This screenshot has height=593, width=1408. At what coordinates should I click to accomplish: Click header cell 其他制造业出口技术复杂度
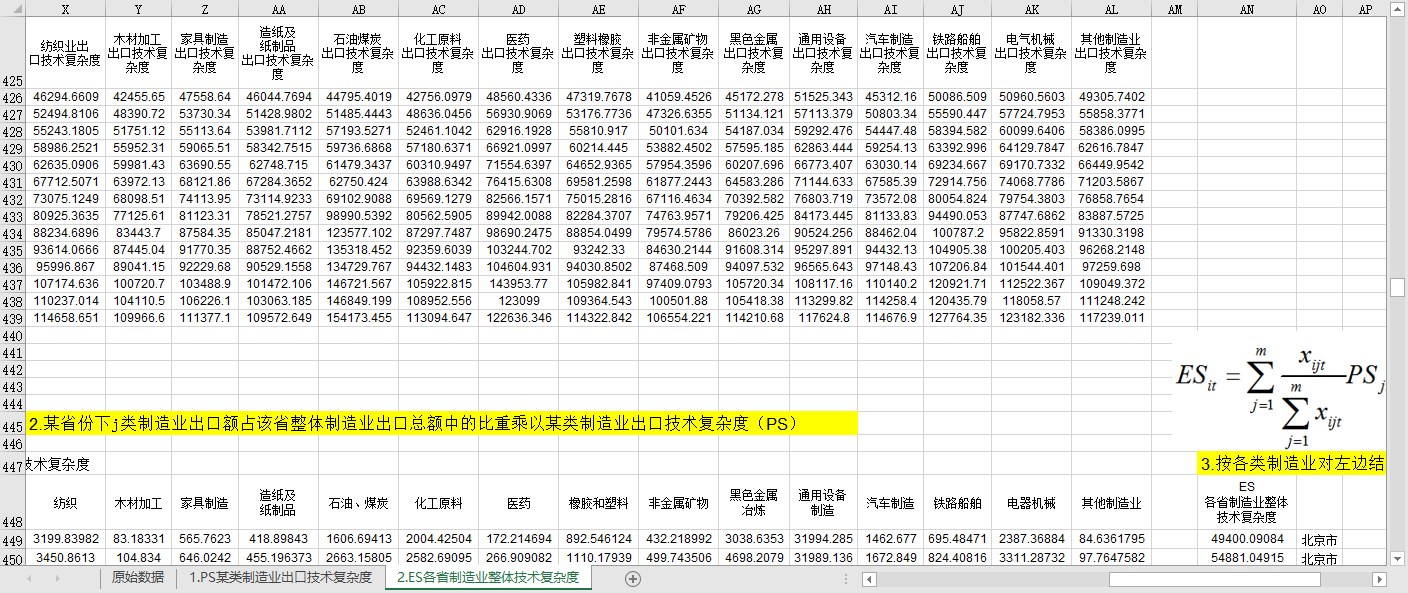(1110, 53)
